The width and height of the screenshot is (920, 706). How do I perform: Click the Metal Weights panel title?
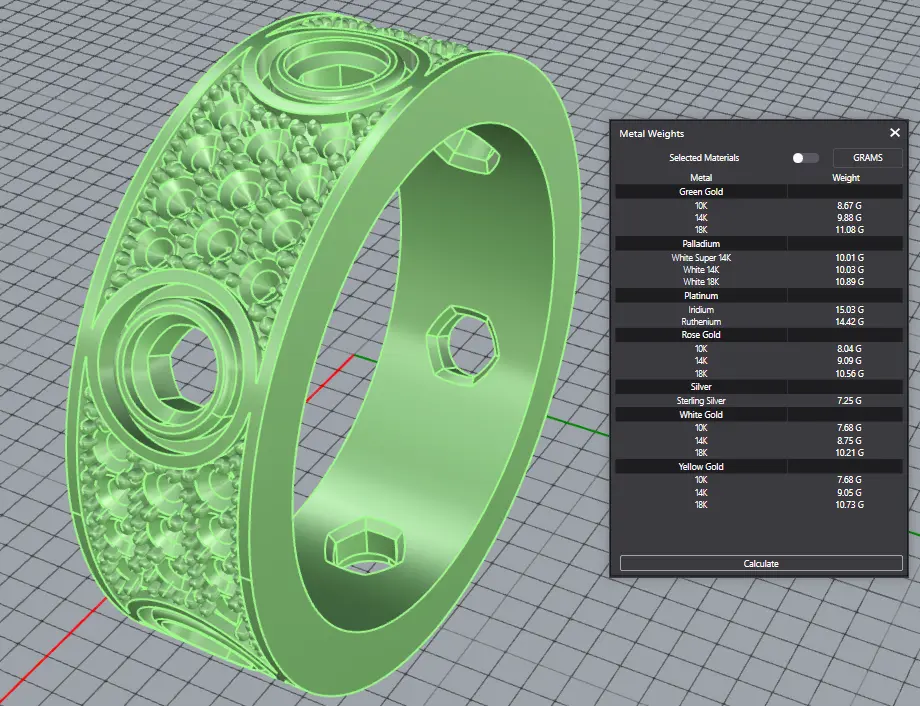coord(652,133)
